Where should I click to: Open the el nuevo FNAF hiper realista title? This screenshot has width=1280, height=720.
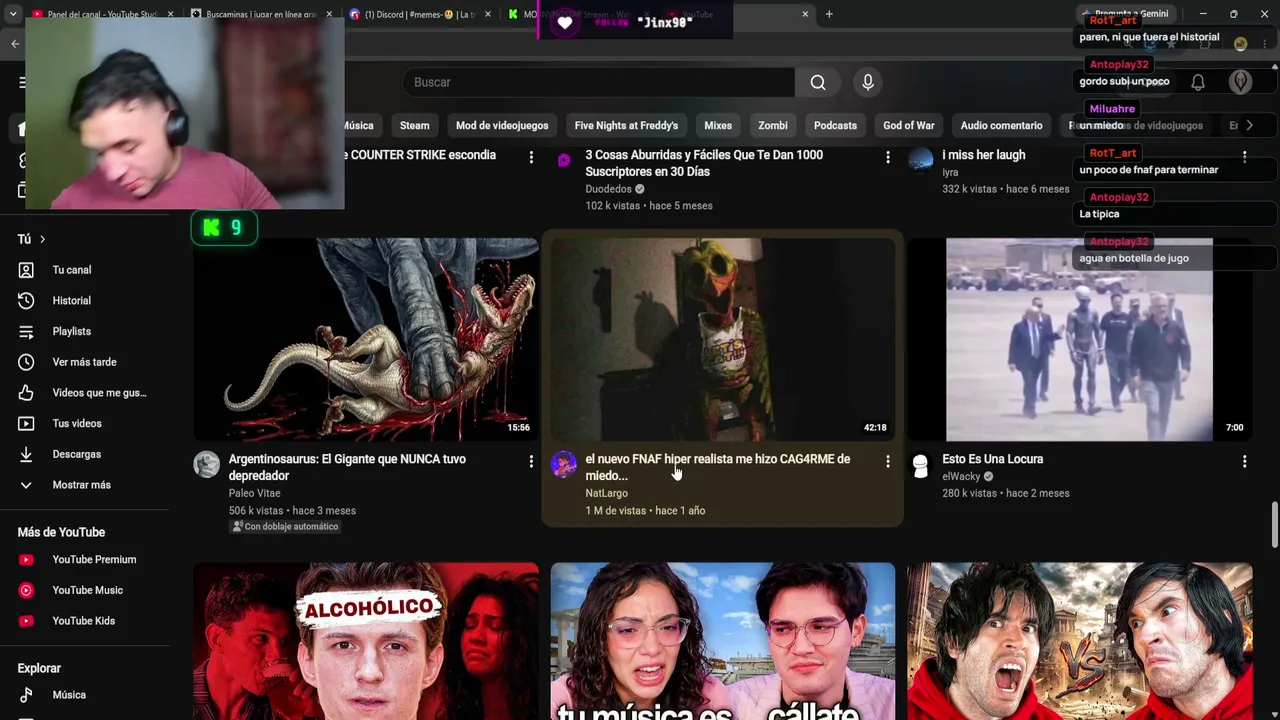[717, 467]
